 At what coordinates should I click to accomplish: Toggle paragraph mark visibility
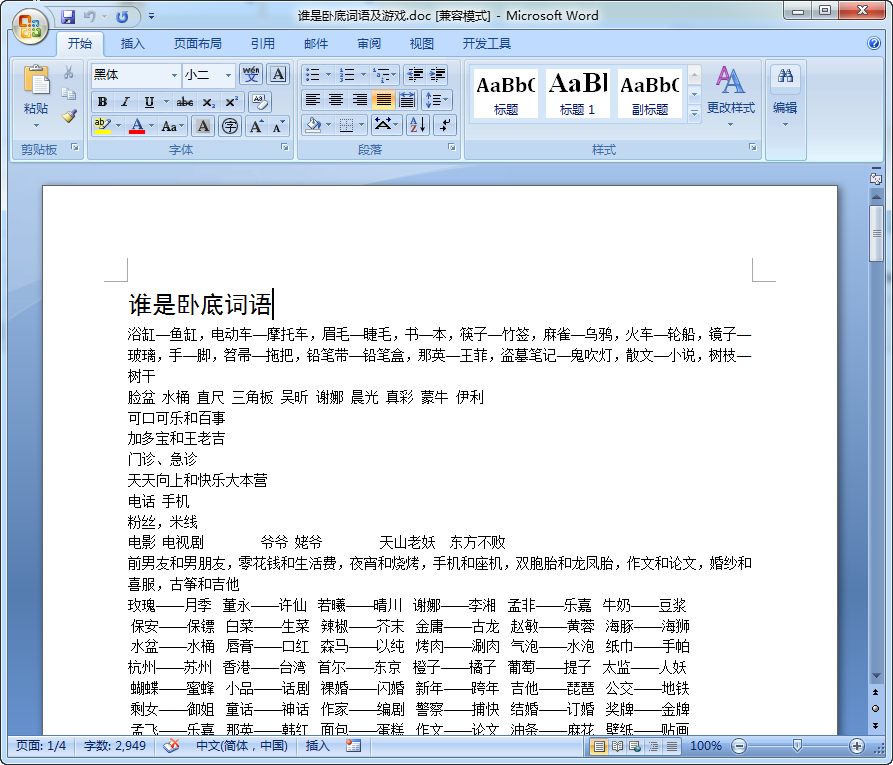coord(445,125)
